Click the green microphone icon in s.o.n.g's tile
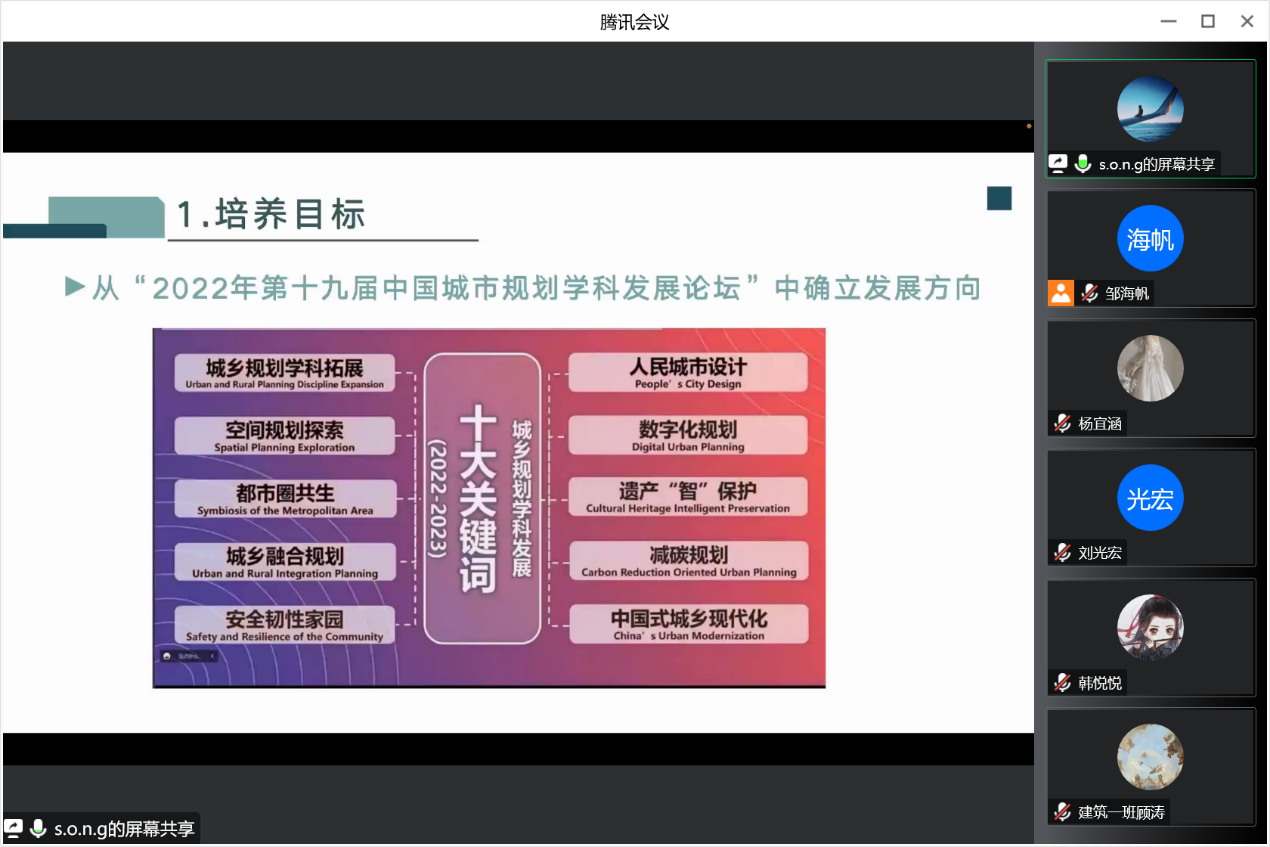Screen dimensions: 1270x847 [1082, 164]
